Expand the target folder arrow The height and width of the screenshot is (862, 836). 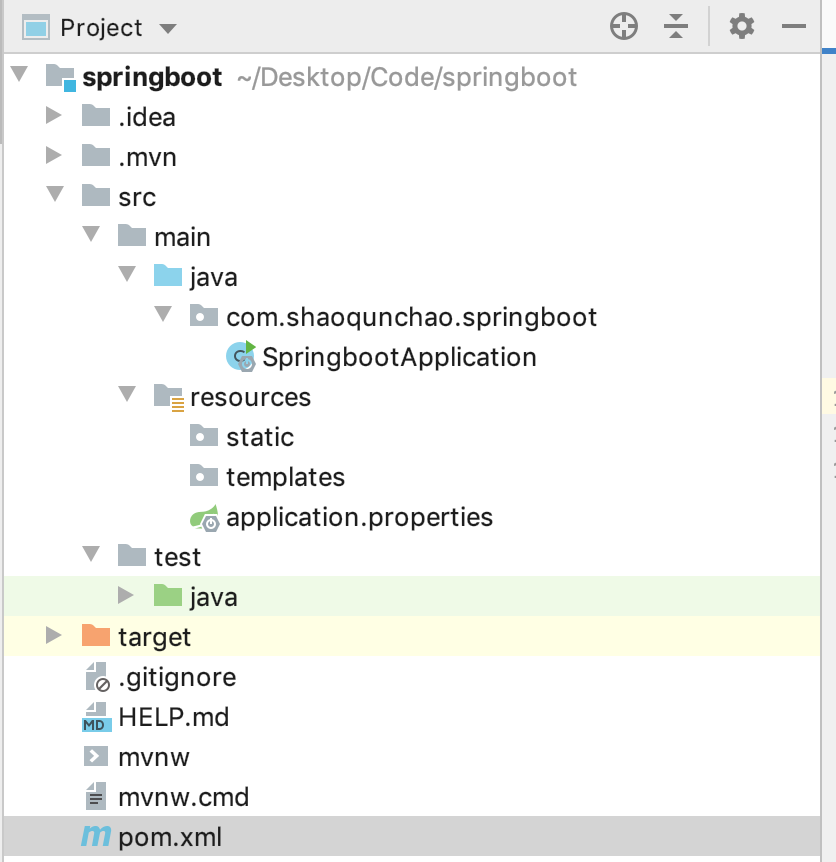54,636
